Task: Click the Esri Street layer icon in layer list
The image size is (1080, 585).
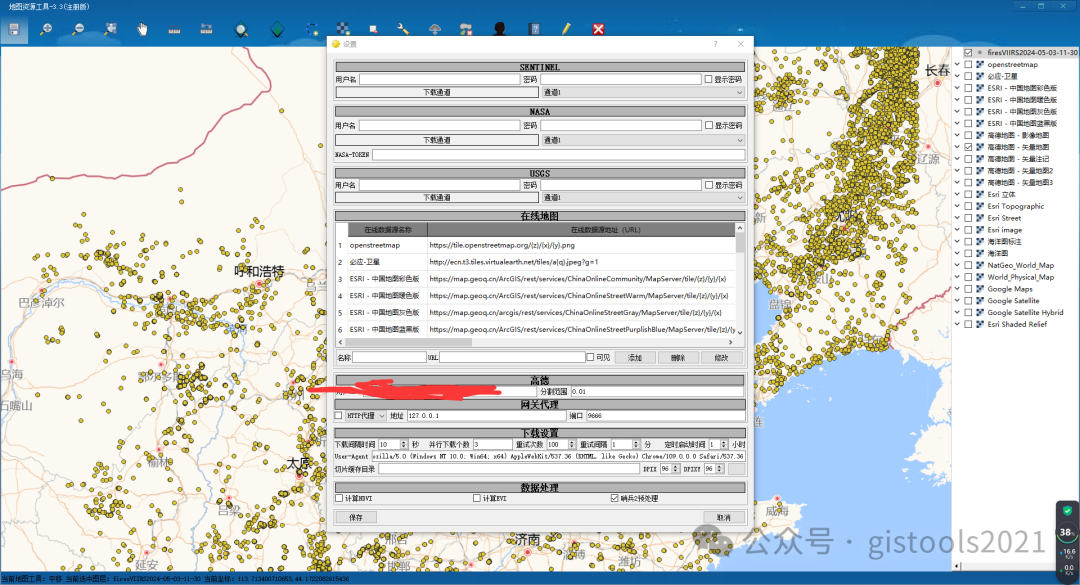Action: click(x=980, y=218)
